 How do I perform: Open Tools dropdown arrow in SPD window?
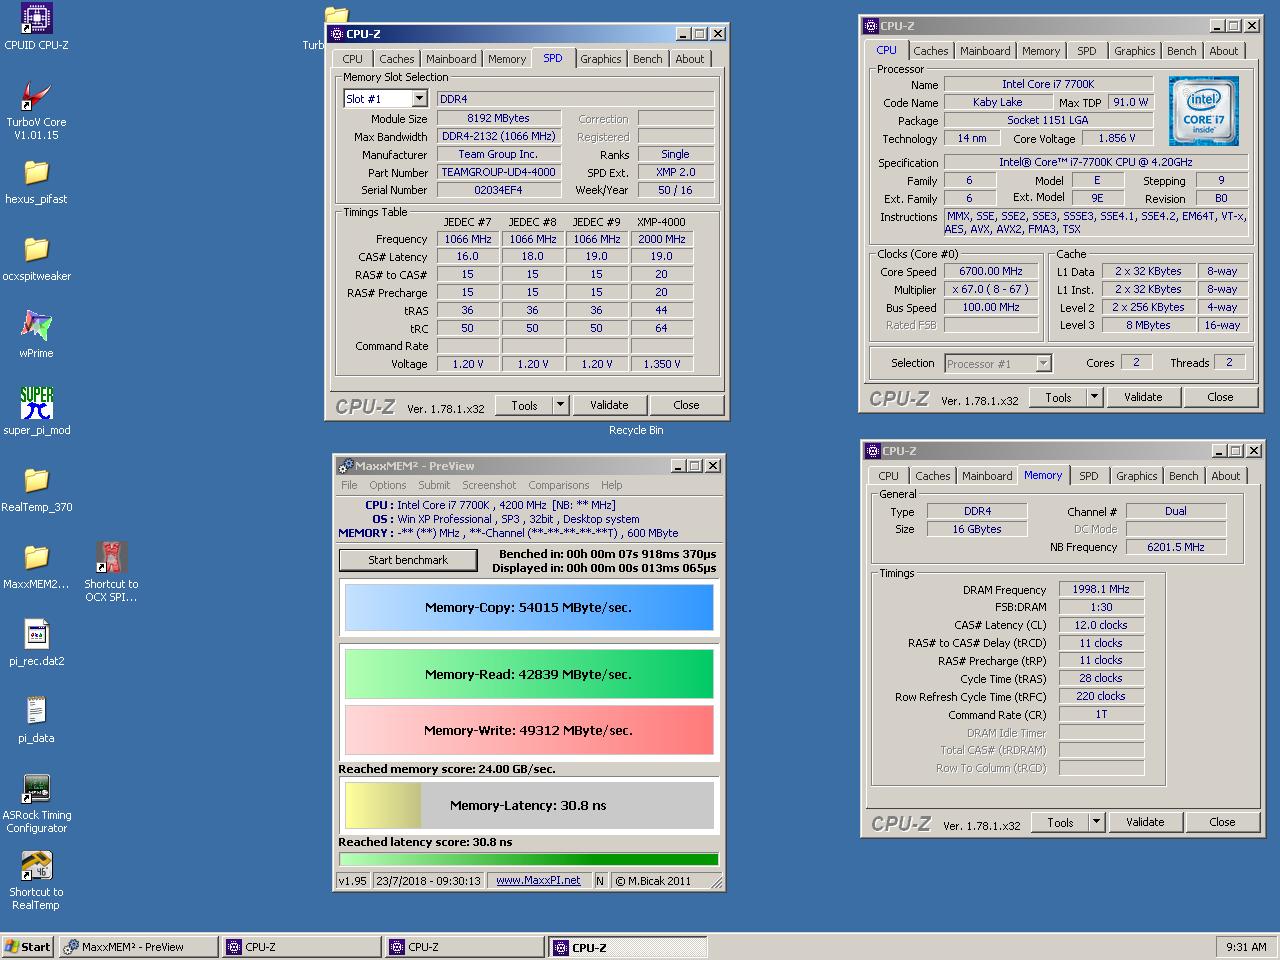[560, 405]
